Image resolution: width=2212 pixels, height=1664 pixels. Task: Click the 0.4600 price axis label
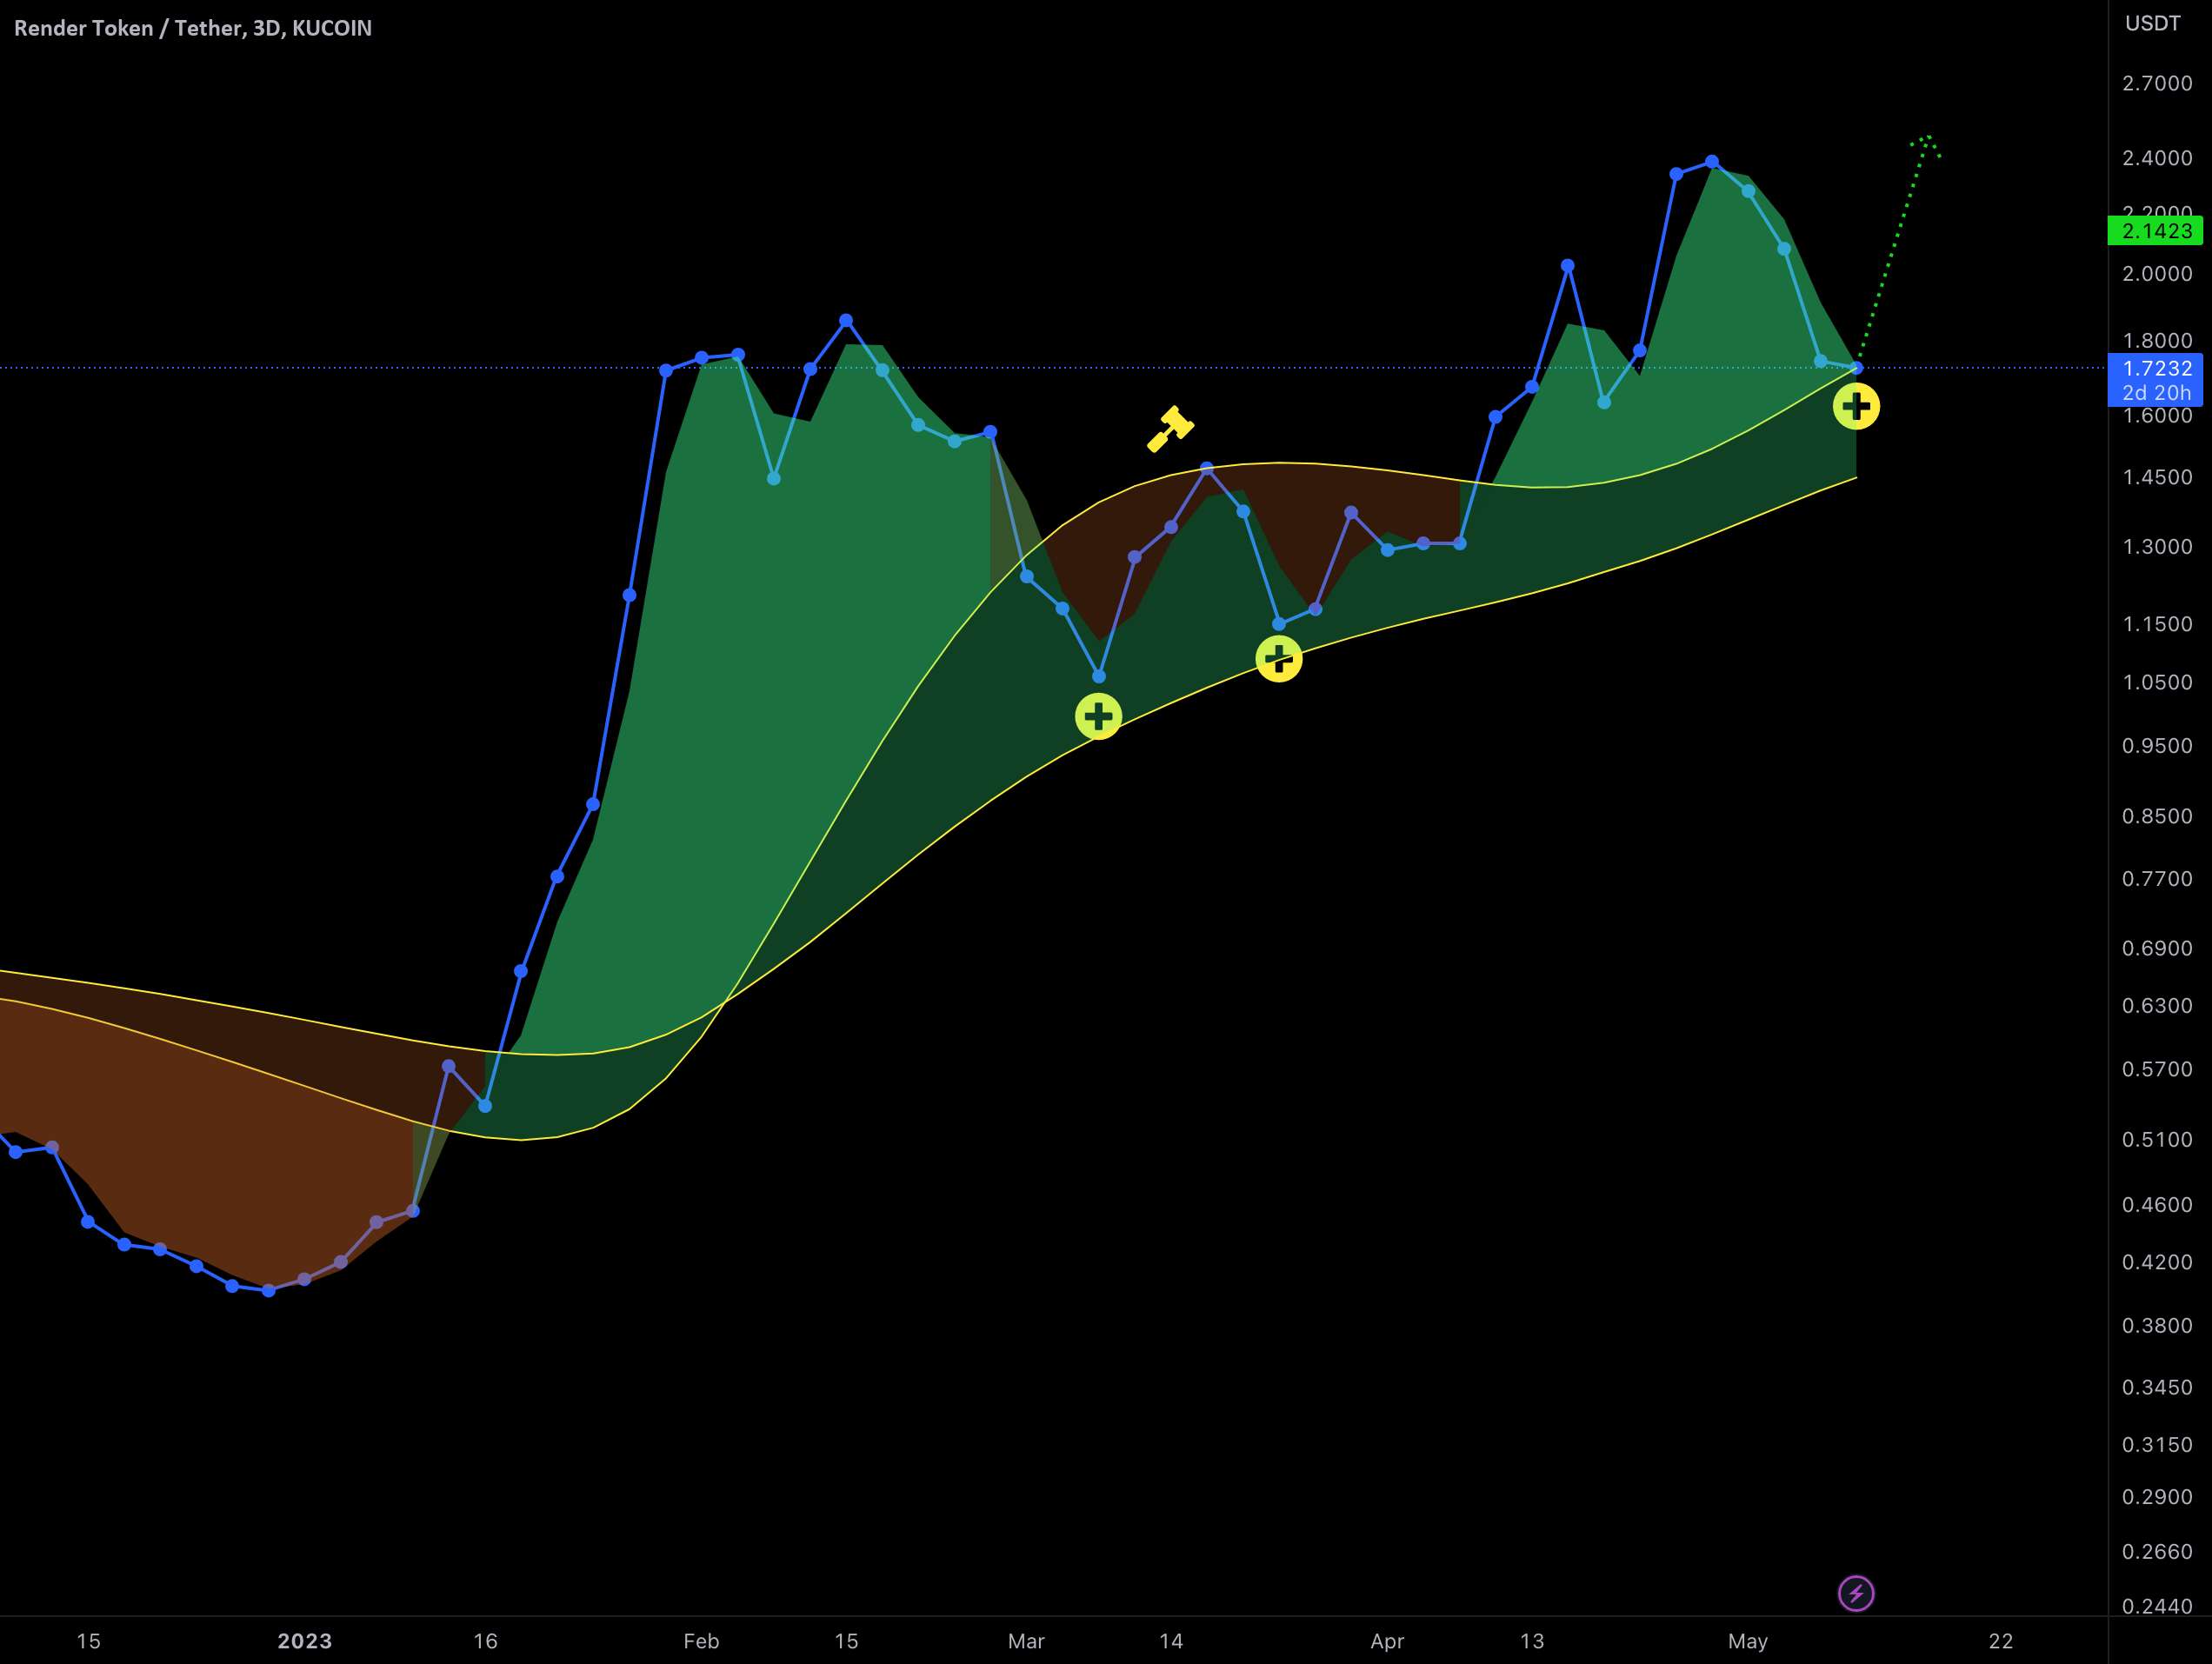2157,1205
